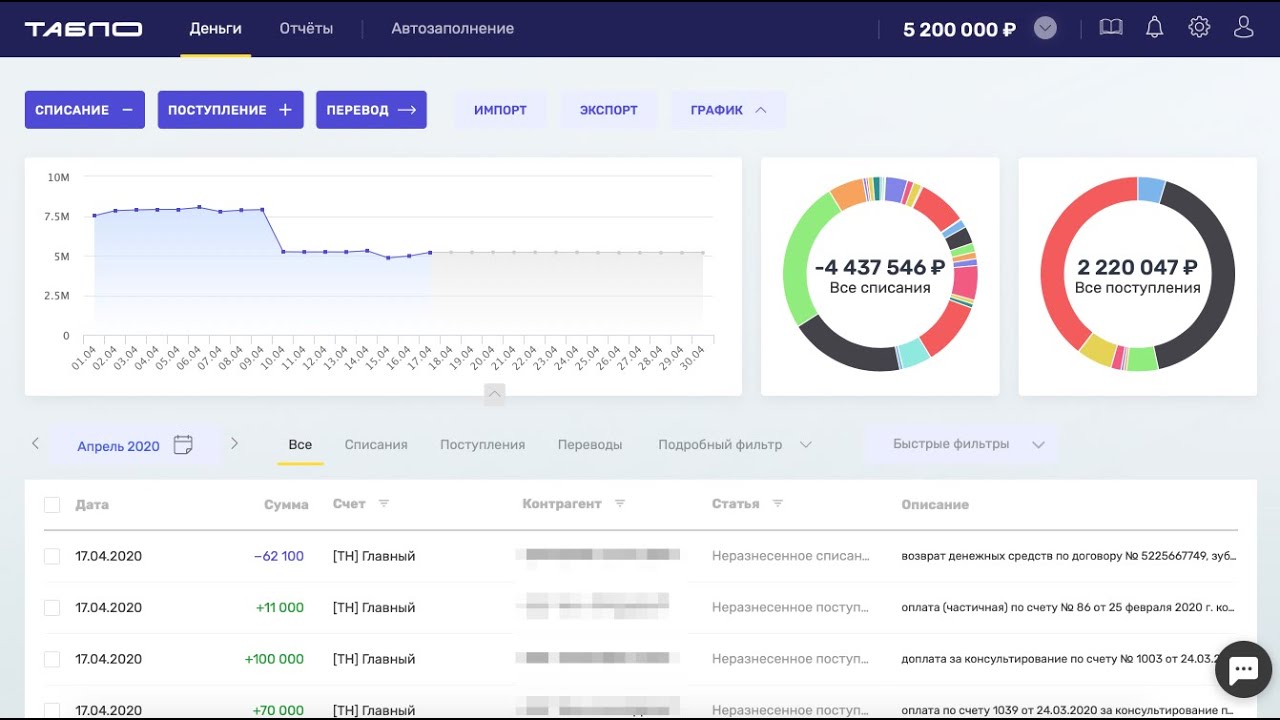This screenshot has width=1280, height=720.
Task: Click total balance 5 200 000 ₽
Action: click(959, 29)
